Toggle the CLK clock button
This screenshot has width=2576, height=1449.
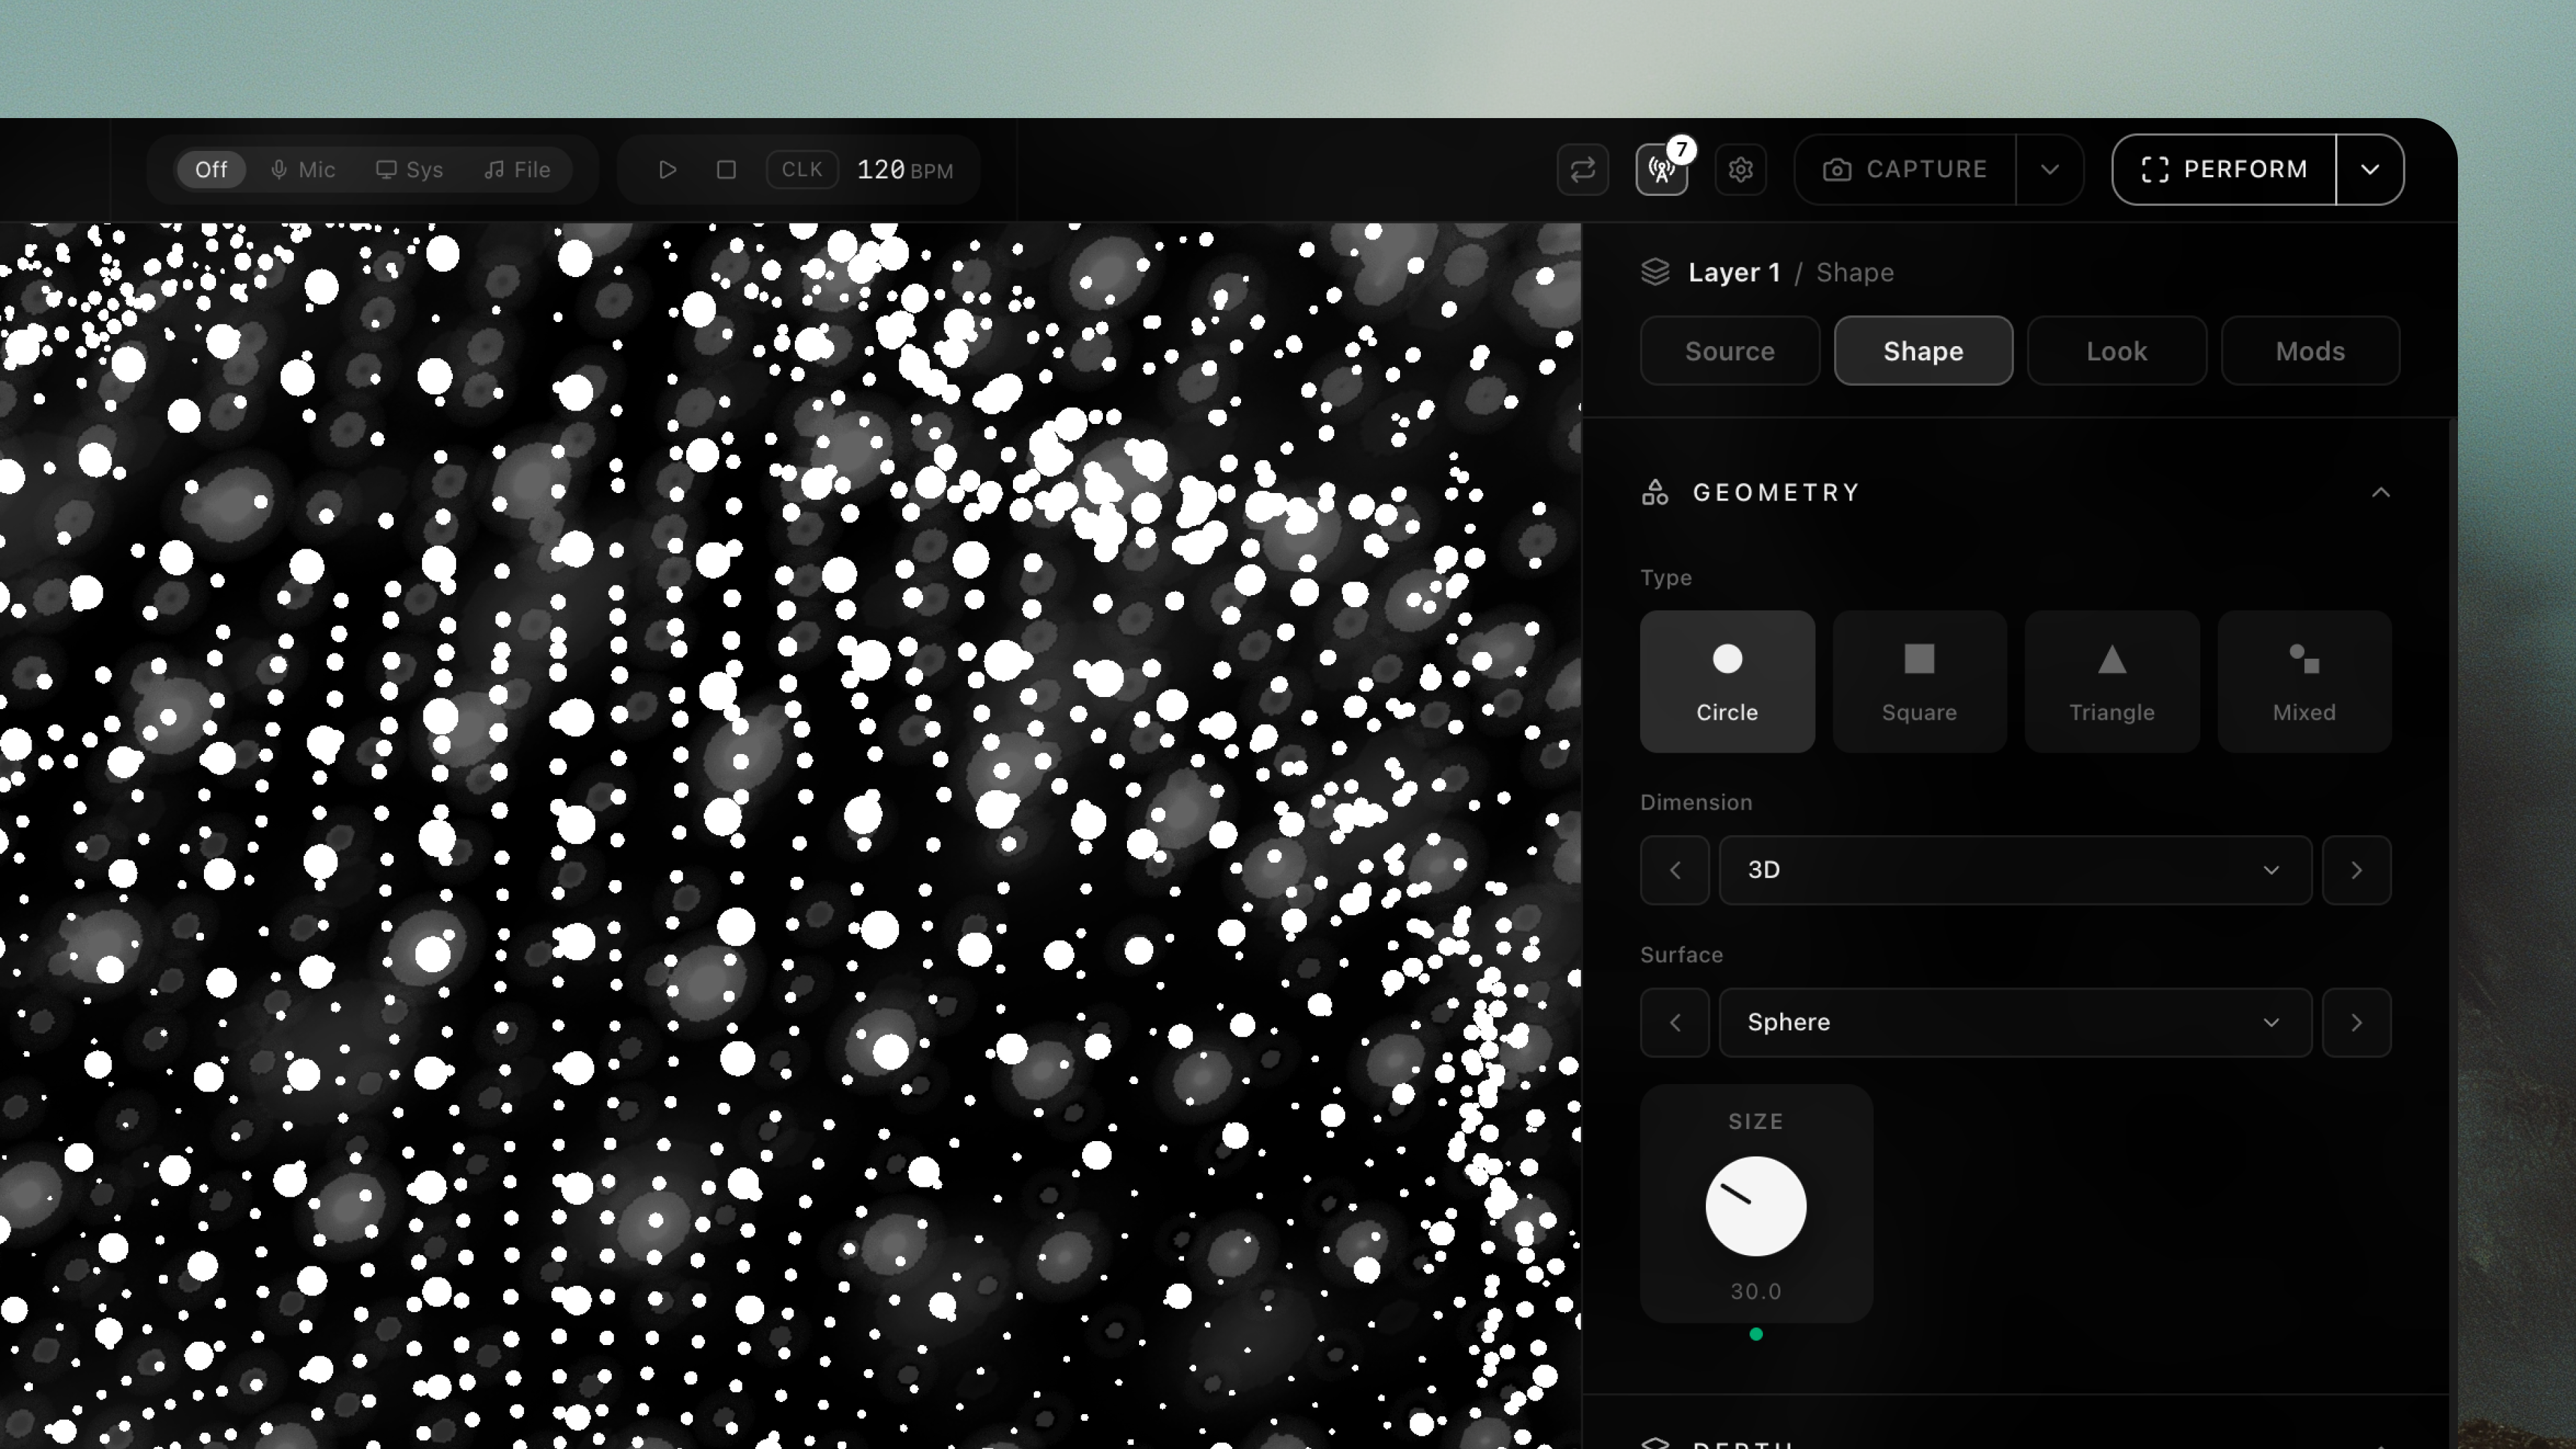[x=802, y=170]
